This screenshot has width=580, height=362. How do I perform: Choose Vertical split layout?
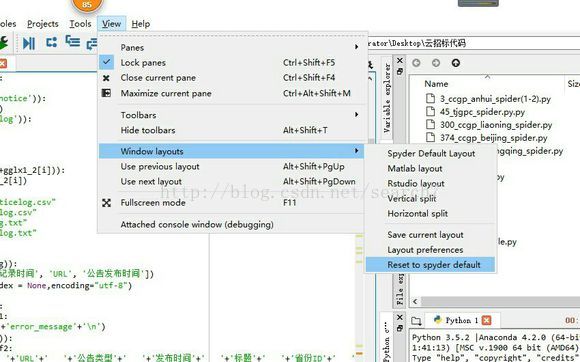tap(431, 199)
